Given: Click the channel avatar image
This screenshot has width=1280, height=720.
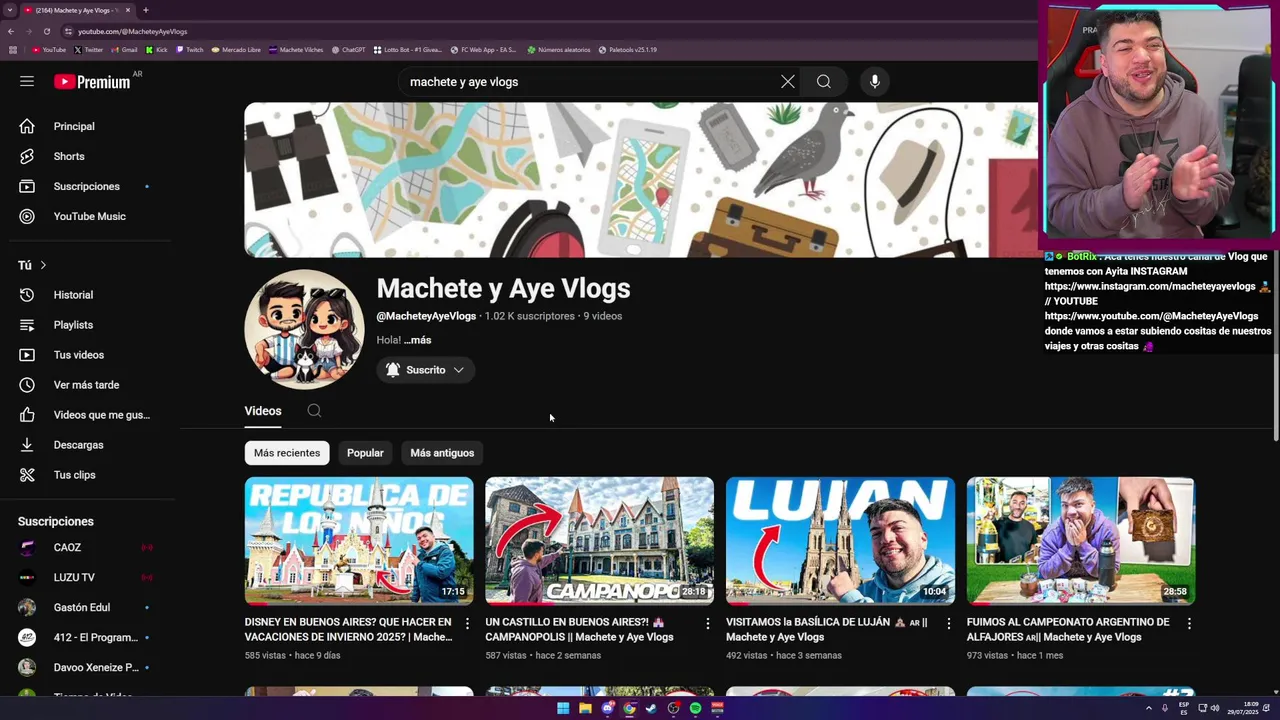Looking at the screenshot, I should coord(304,329).
